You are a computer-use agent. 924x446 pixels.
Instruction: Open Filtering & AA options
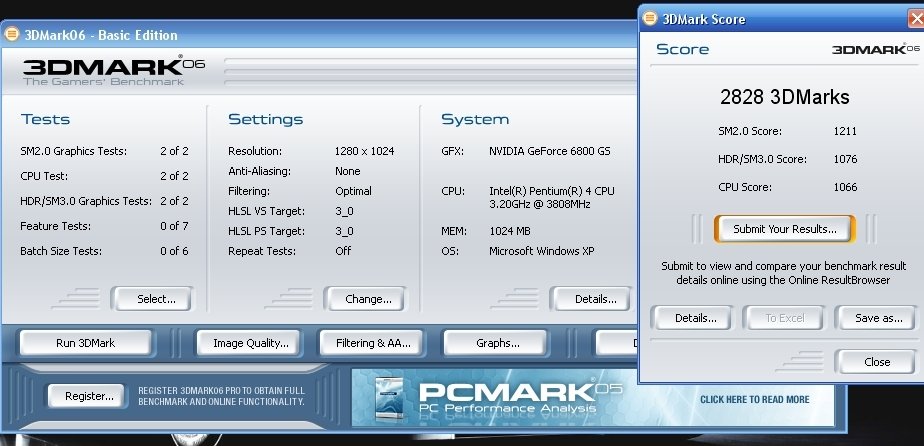(x=372, y=343)
